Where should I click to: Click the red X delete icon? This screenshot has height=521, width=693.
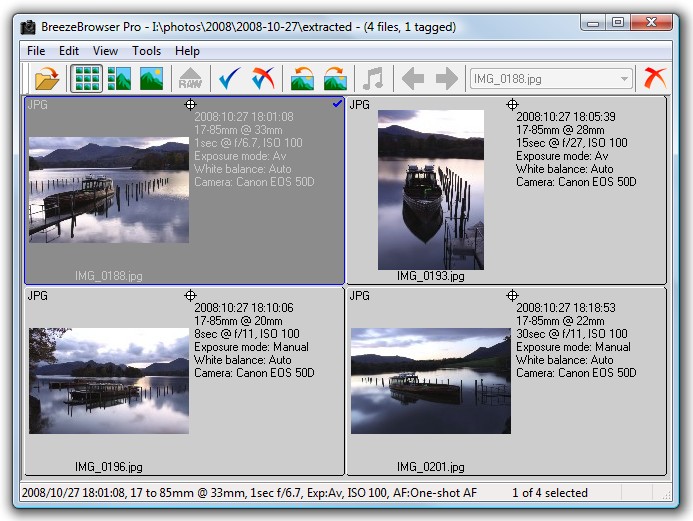tap(655, 79)
